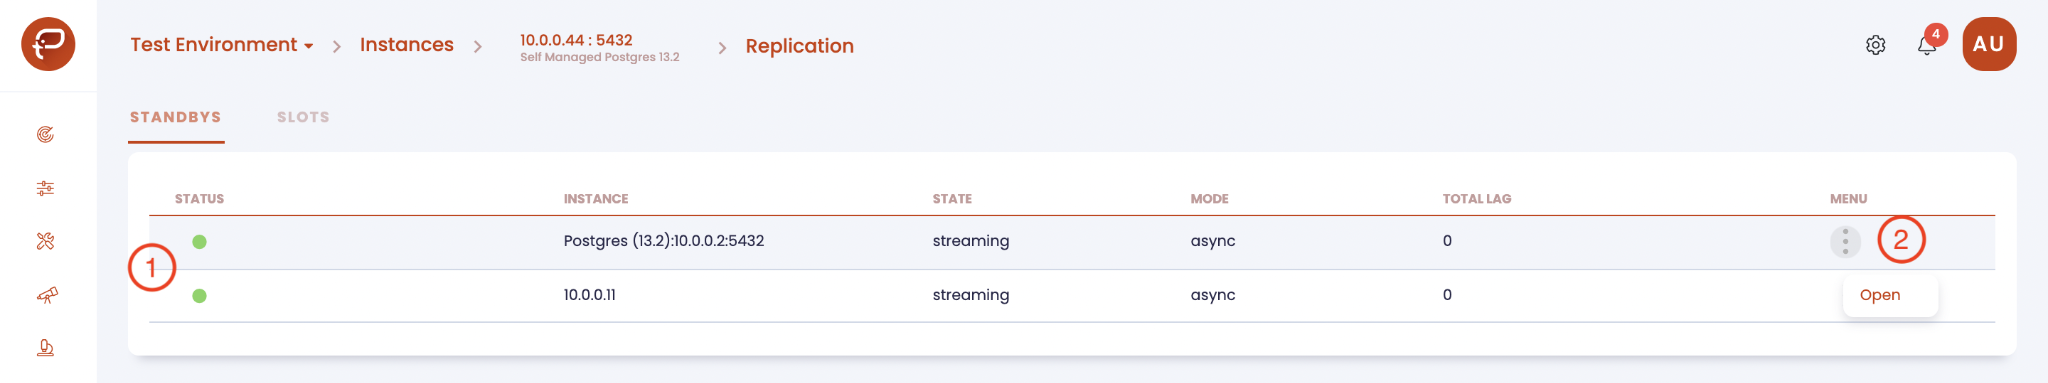The image size is (2048, 383).
Task: Click the TOTAL LAG column header
Action: (1477, 199)
